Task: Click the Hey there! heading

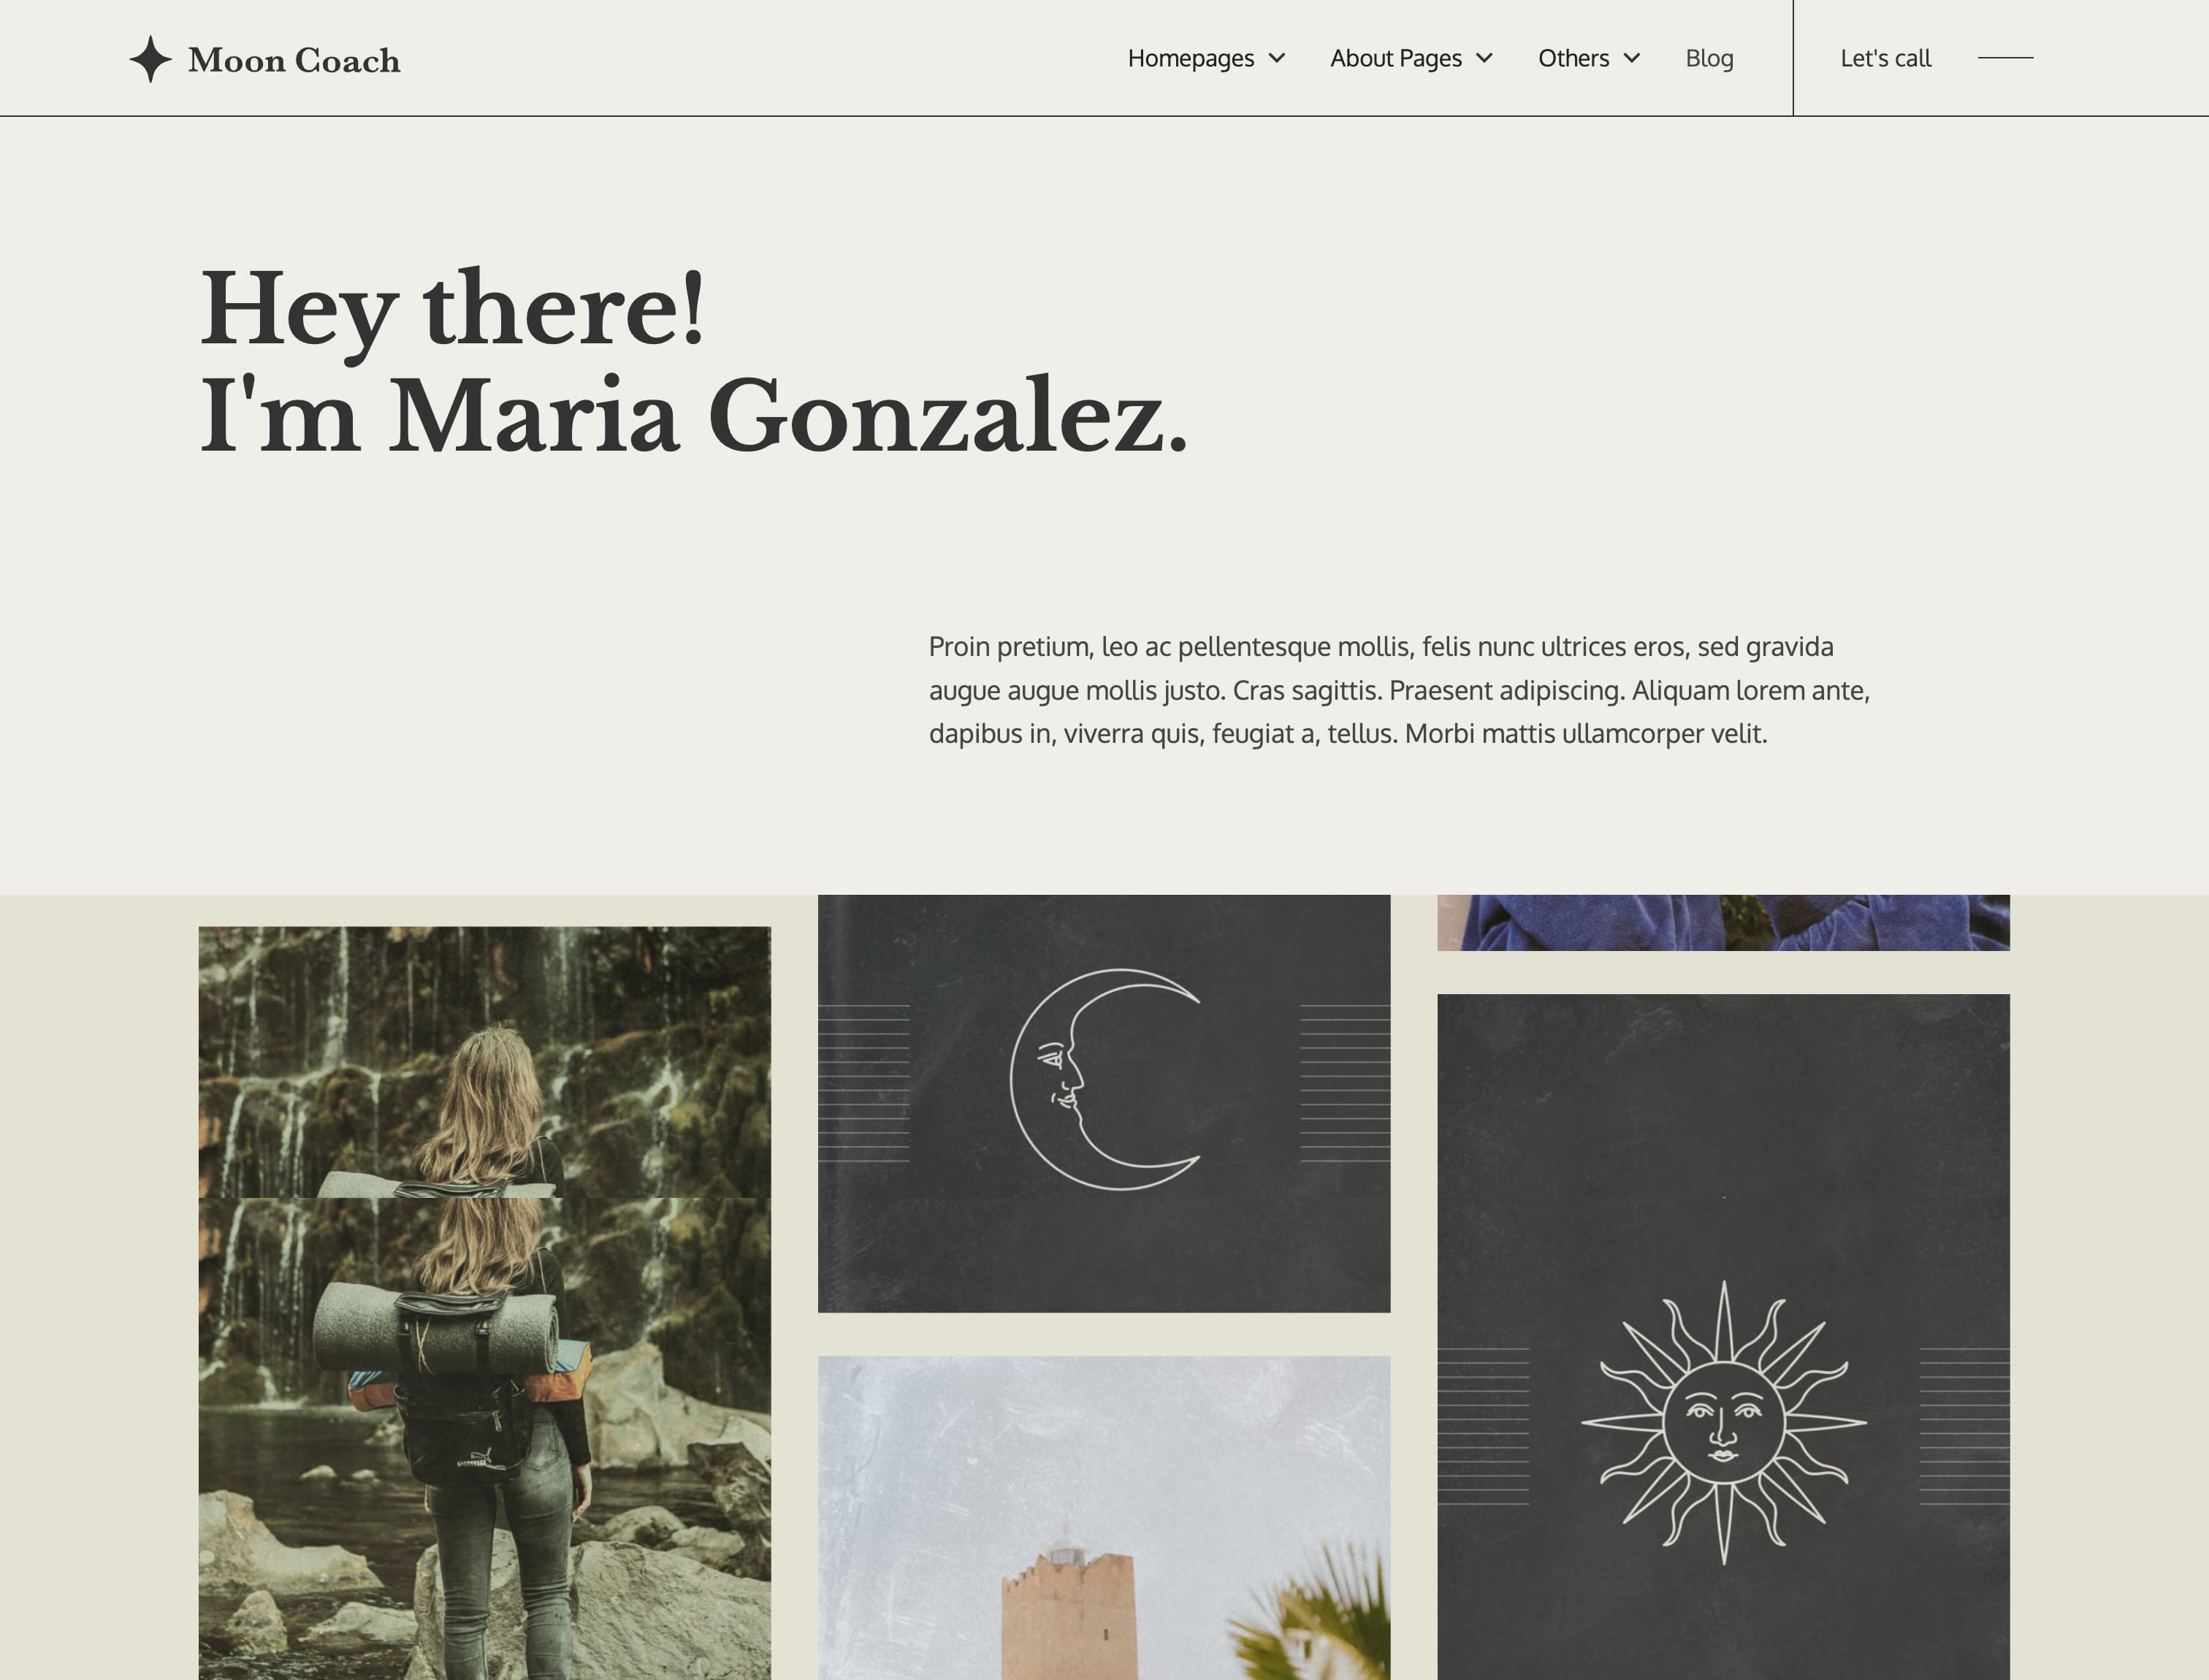Action: (x=453, y=308)
